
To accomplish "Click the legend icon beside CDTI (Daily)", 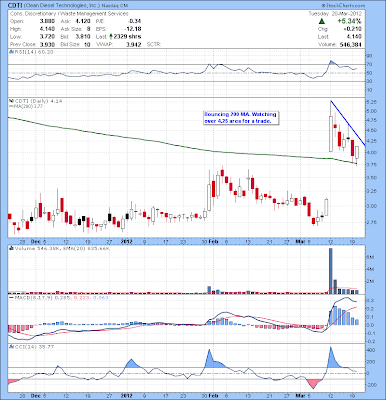I will point(11,101).
